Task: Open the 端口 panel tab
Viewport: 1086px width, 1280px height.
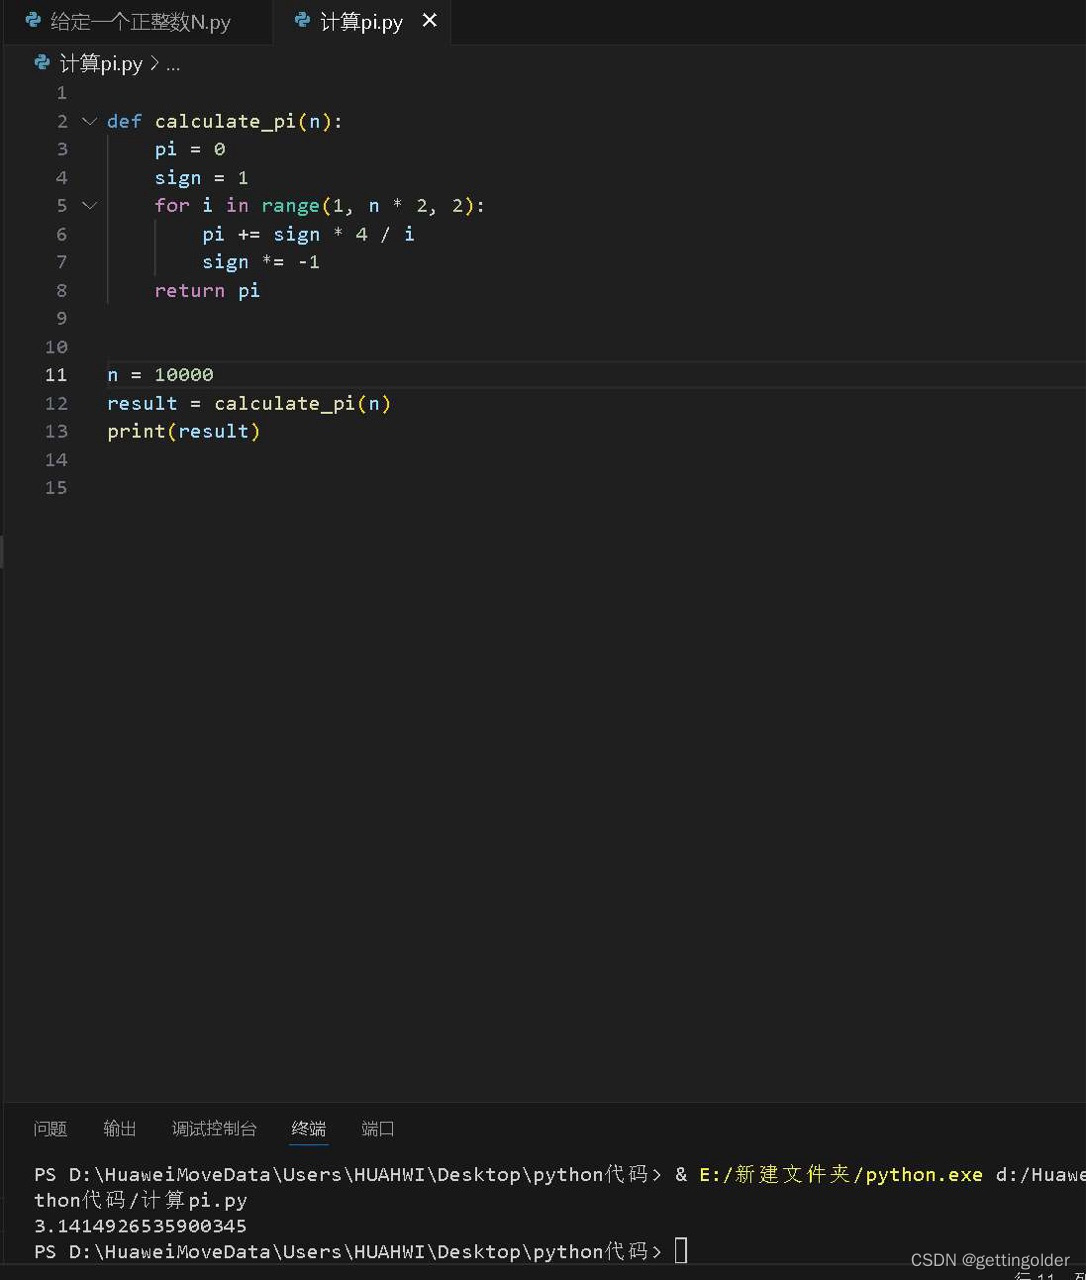Action: click(x=378, y=1128)
